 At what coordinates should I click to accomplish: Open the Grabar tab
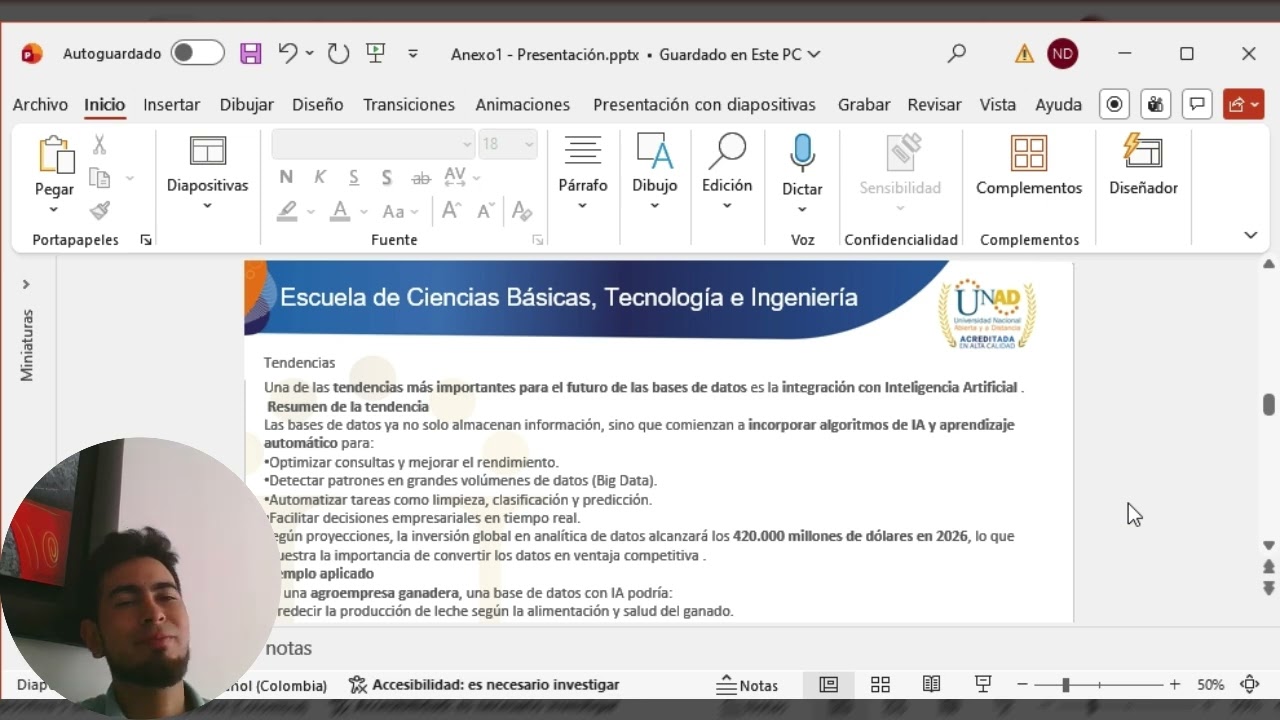click(x=864, y=104)
